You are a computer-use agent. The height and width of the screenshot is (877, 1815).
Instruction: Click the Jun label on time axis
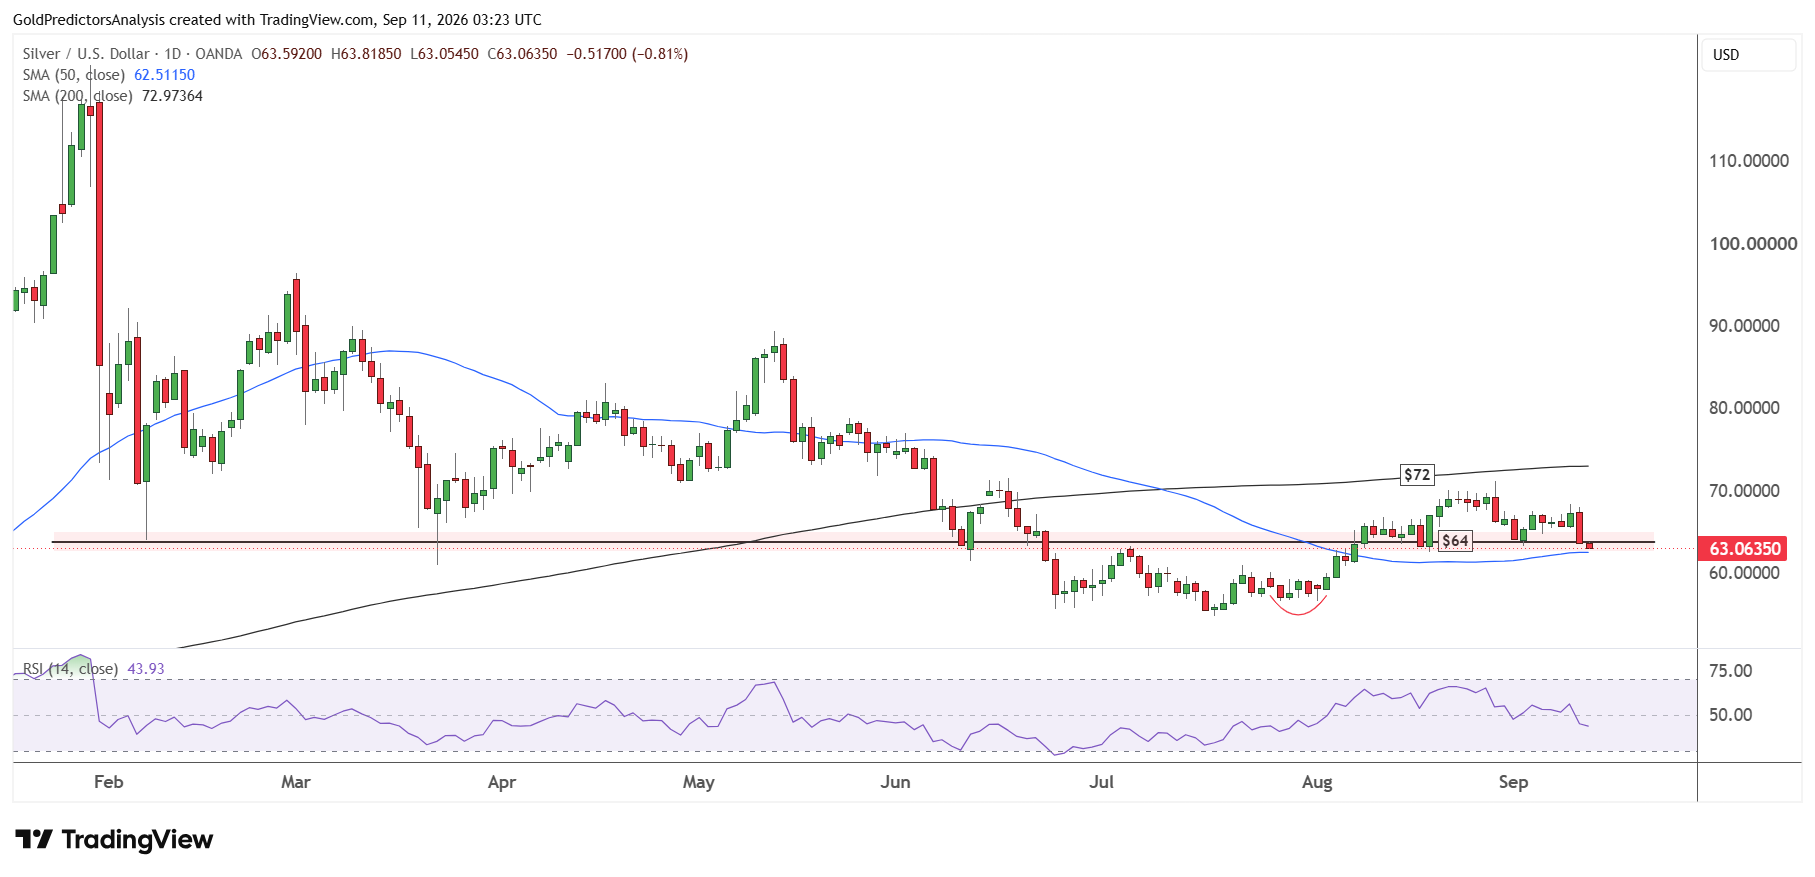pos(895,782)
